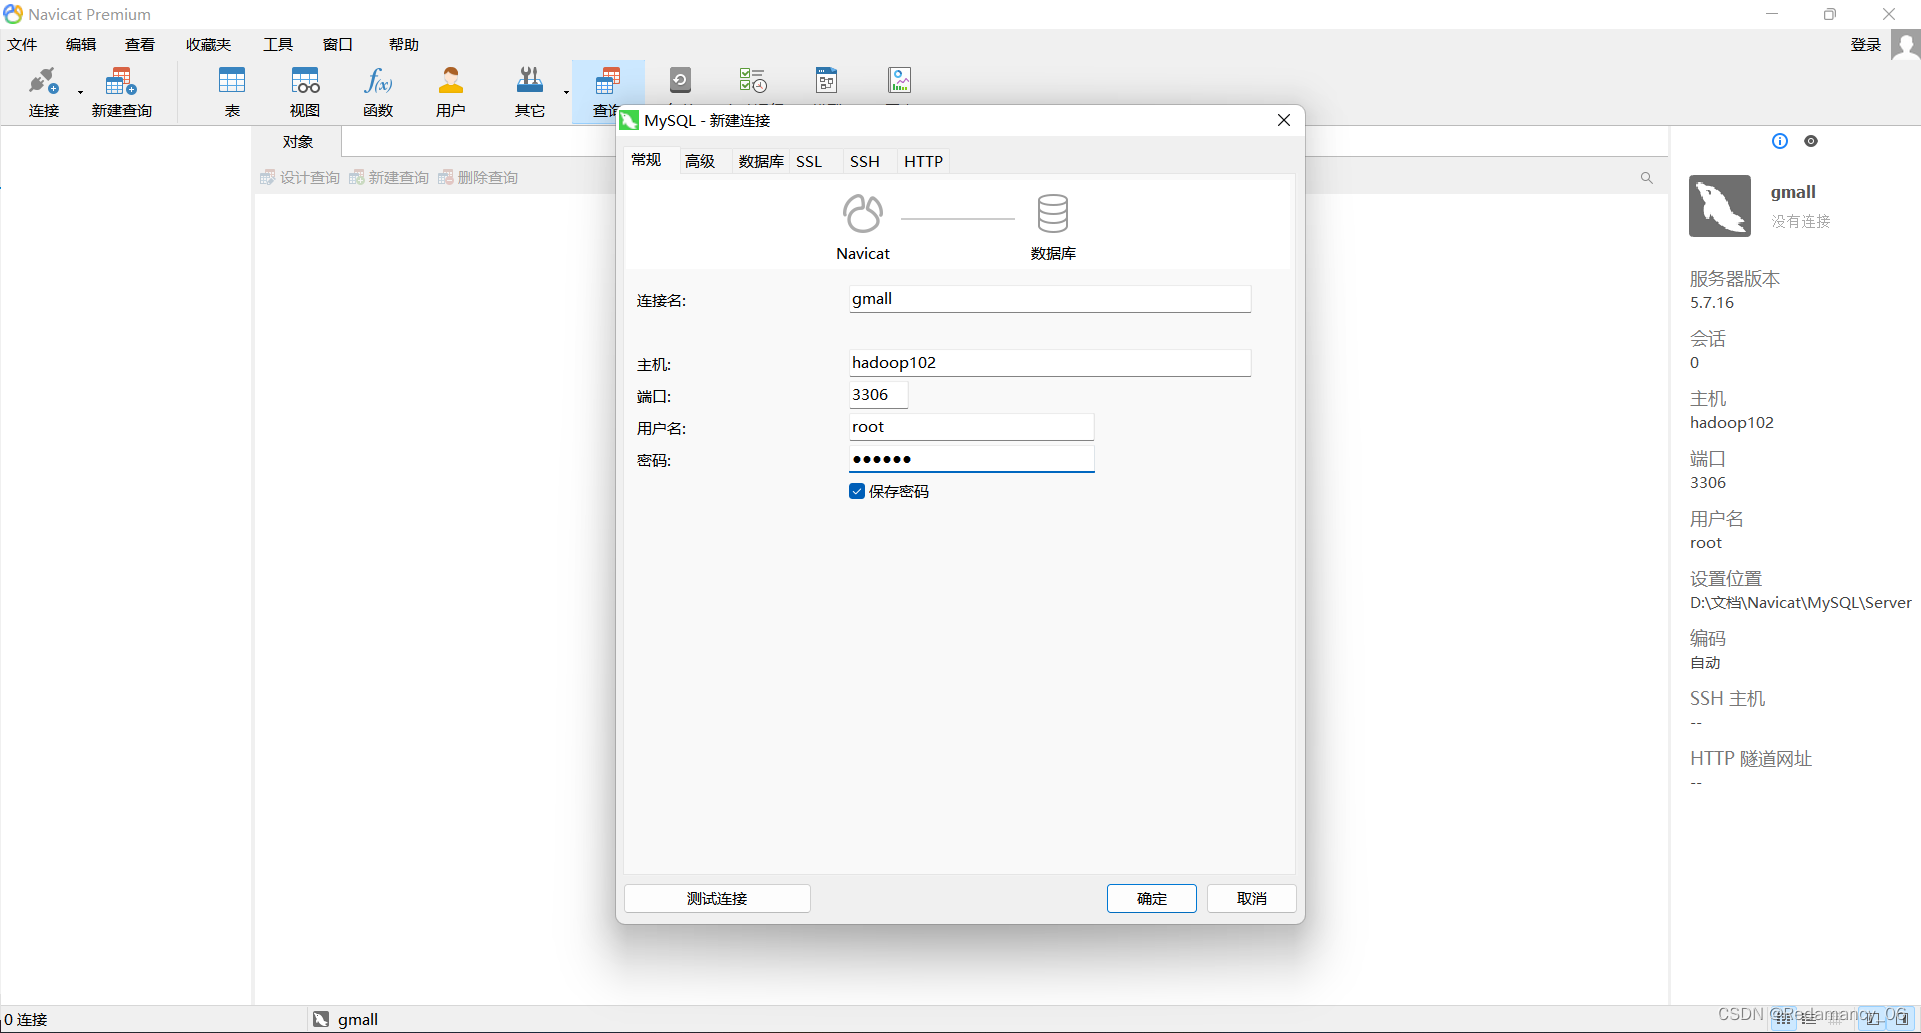
Task: Click the 密码 password field
Action: [x=971, y=459]
